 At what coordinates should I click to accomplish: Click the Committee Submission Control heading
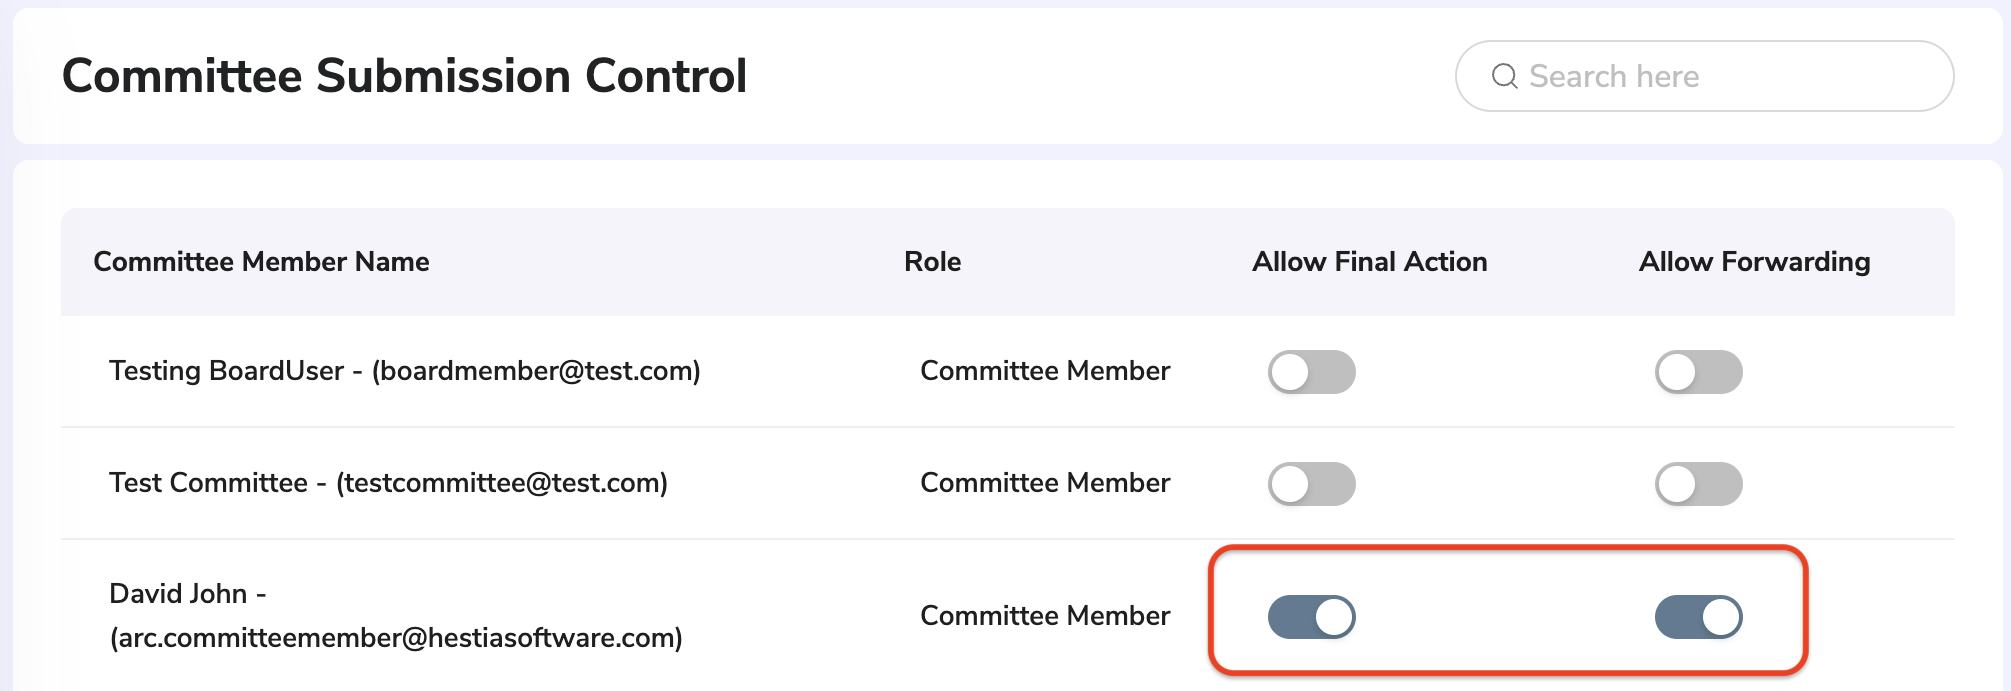click(x=404, y=76)
